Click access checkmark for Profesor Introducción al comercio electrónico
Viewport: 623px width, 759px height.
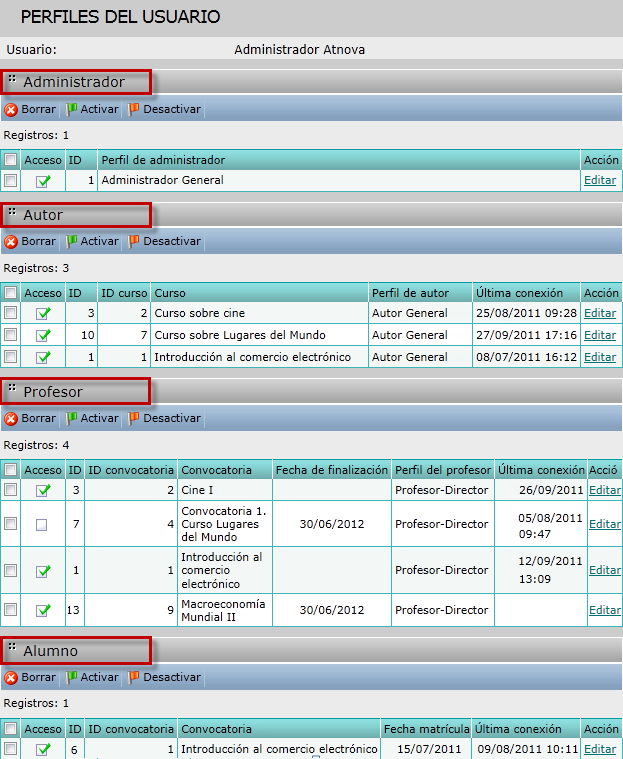coord(43,571)
